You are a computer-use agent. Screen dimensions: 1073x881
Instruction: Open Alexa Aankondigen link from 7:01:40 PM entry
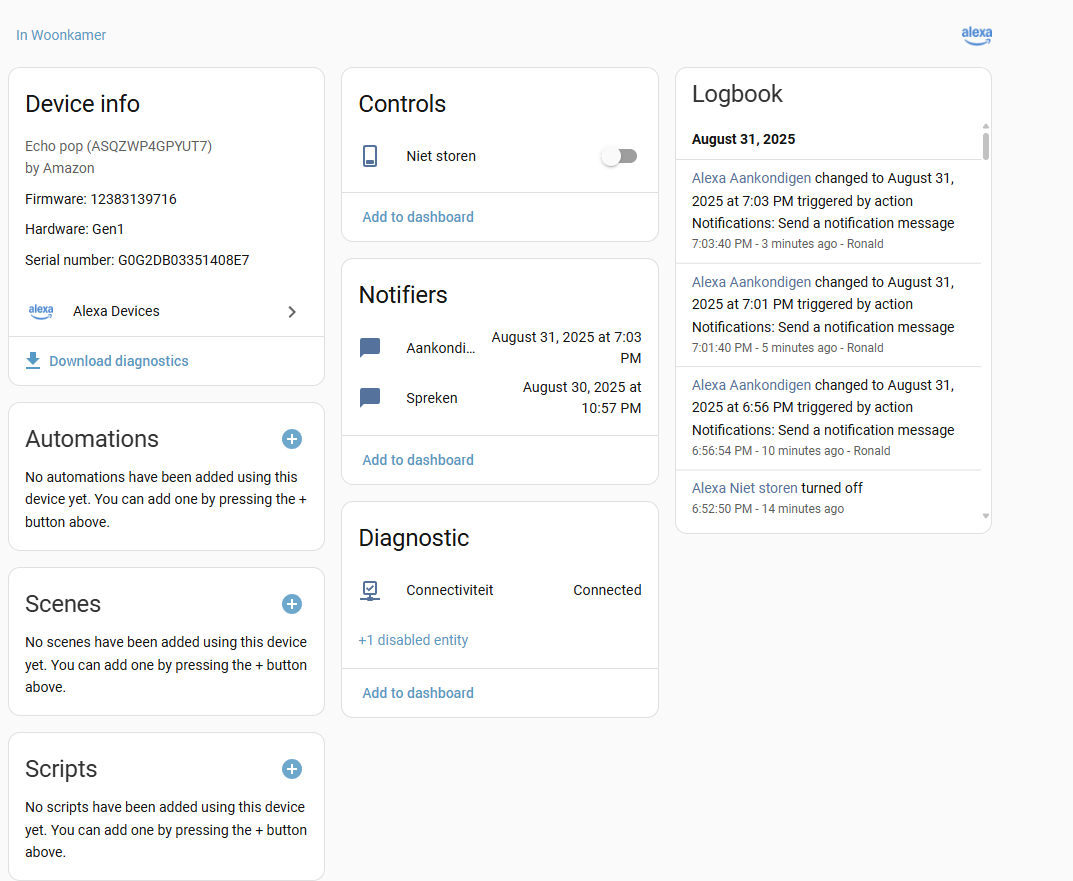(x=751, y=282)
